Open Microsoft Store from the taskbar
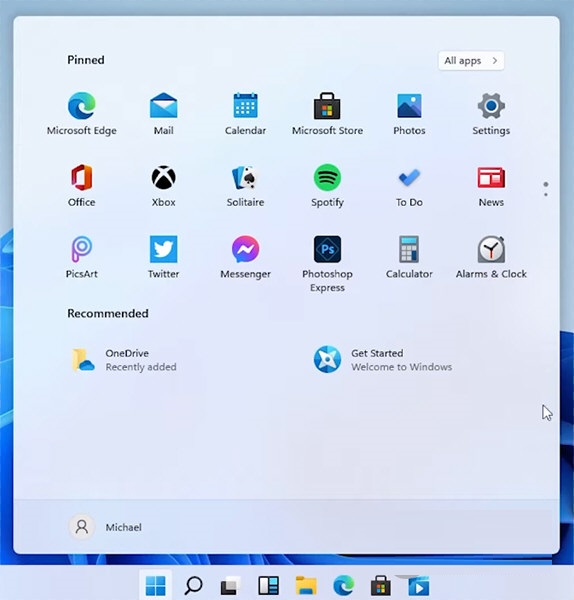The height and width of the screenshot is (600, 574). tap(381, 585)
